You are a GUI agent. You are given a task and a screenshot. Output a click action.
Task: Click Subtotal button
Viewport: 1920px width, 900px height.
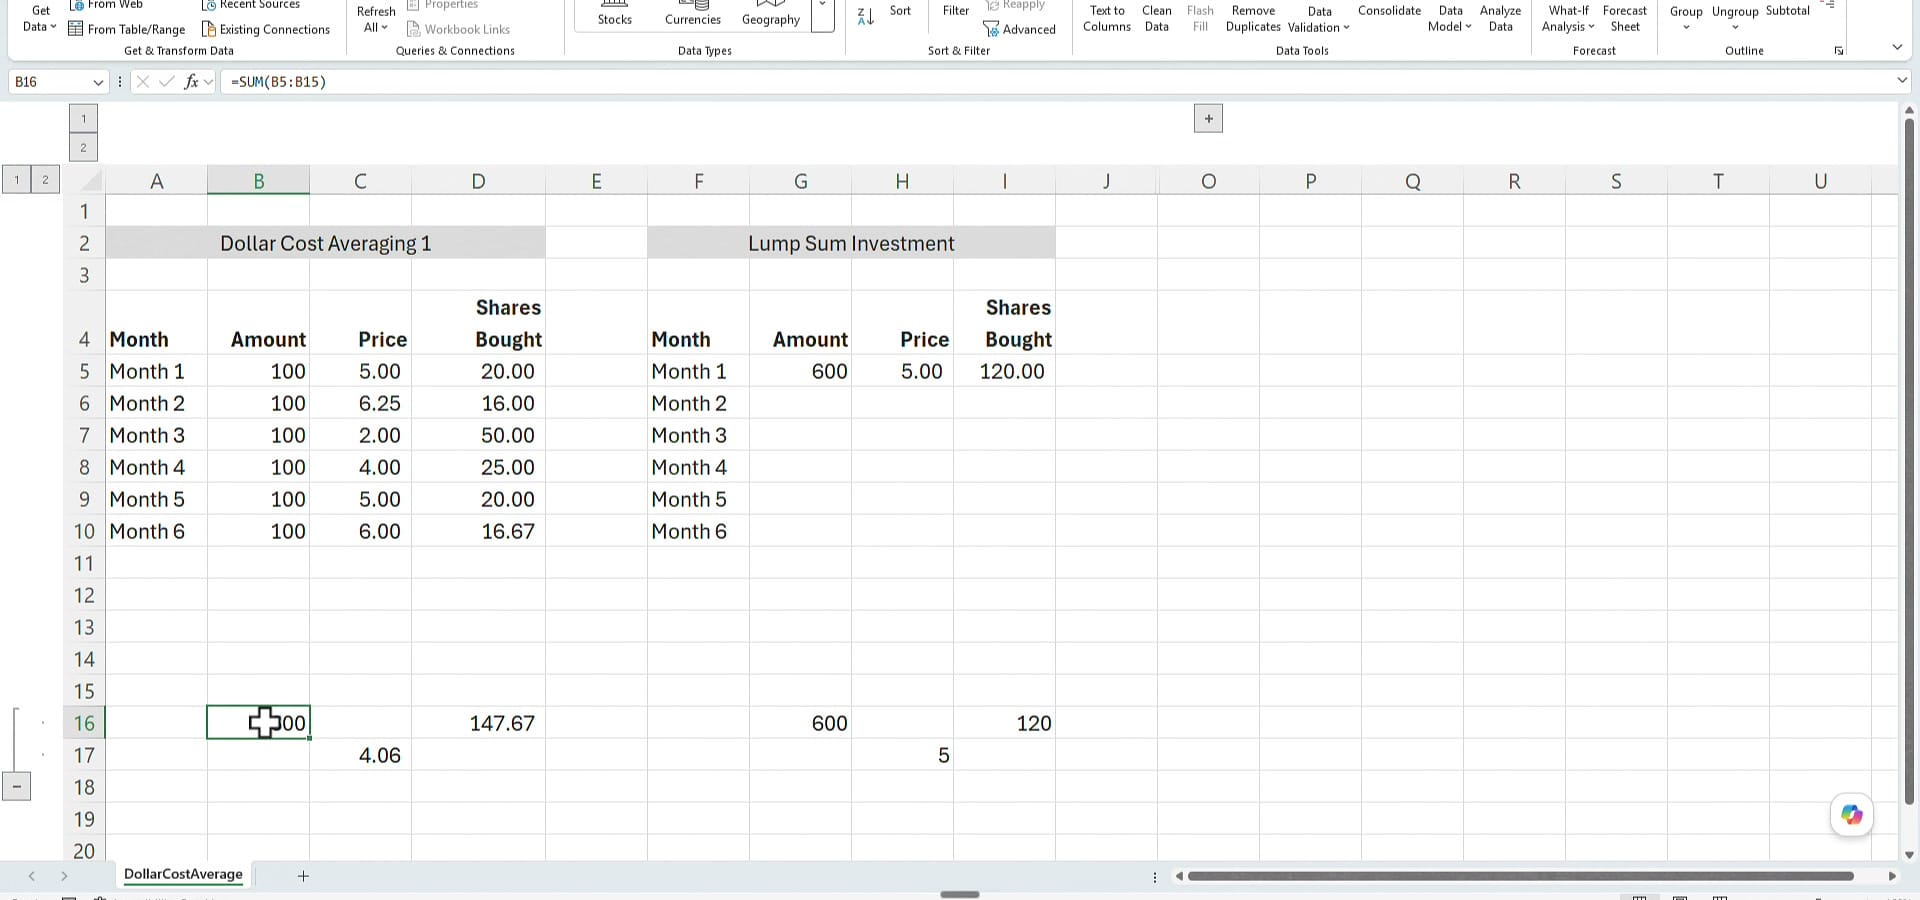click(1787, 11)
